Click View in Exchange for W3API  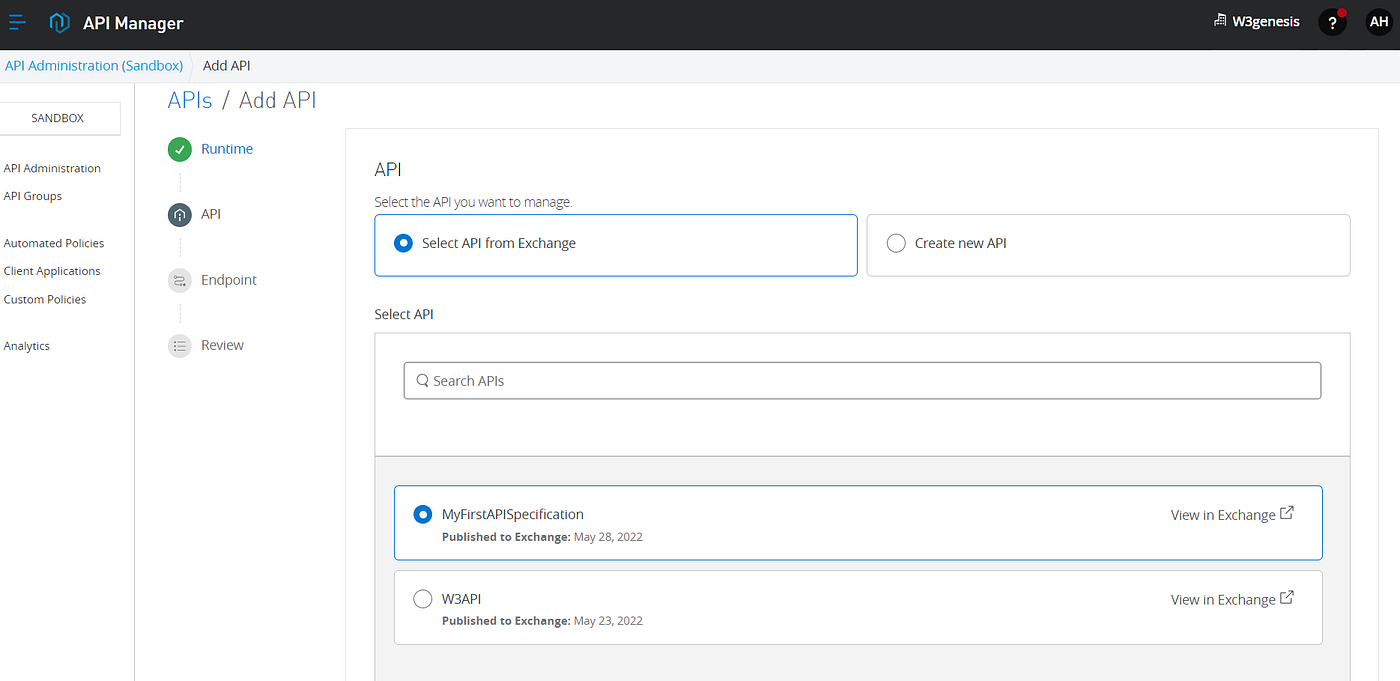pyautogui.click(x=1231, y=600)
